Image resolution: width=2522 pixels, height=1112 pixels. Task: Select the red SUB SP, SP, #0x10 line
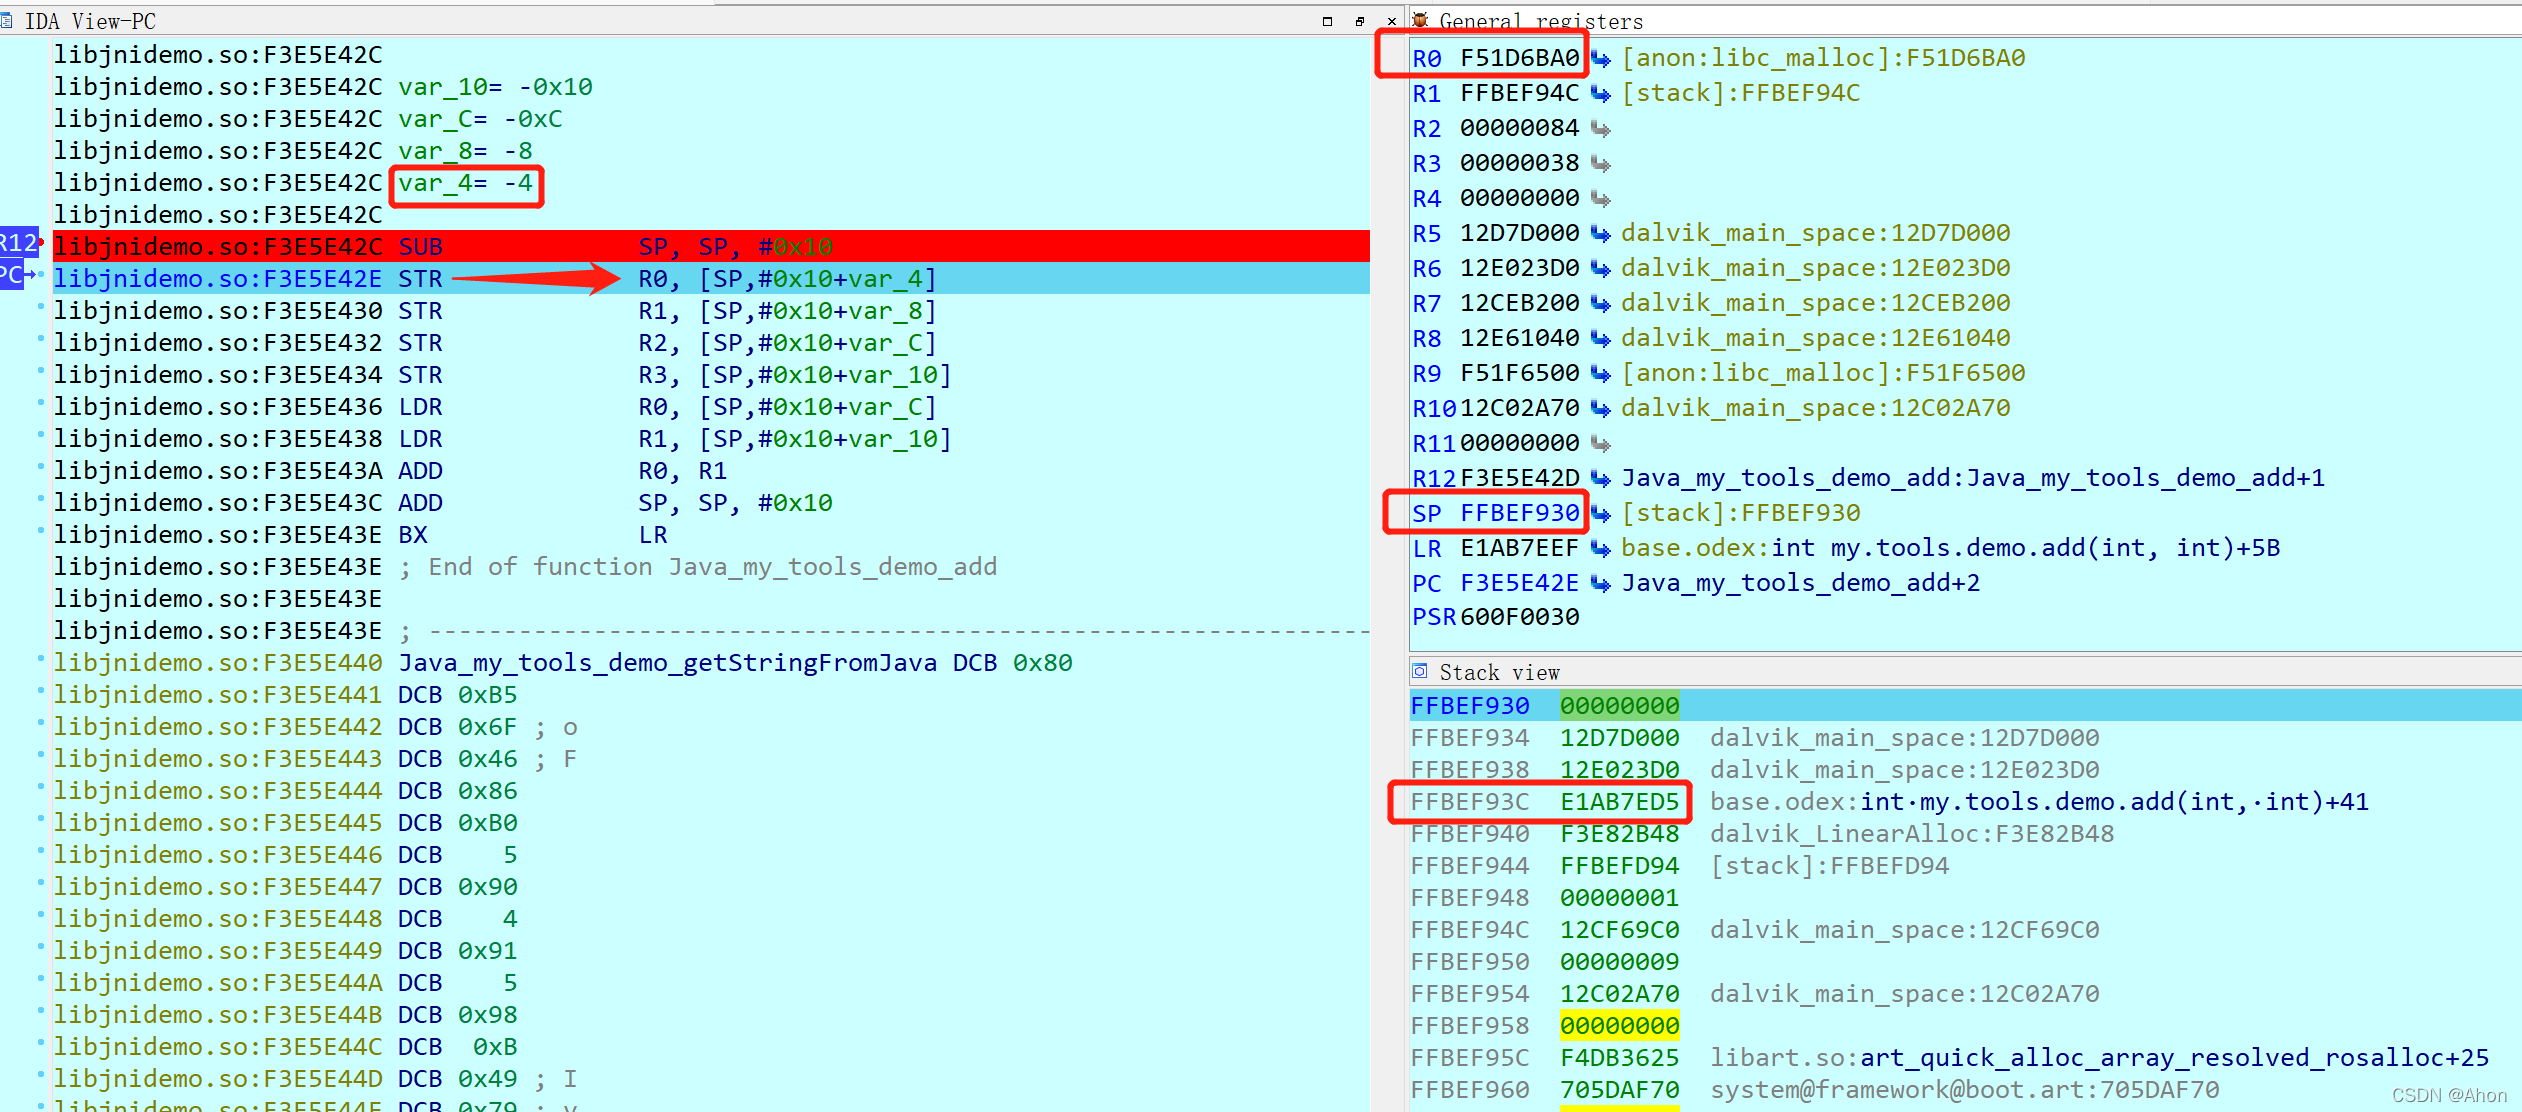(x=711, y=246)
